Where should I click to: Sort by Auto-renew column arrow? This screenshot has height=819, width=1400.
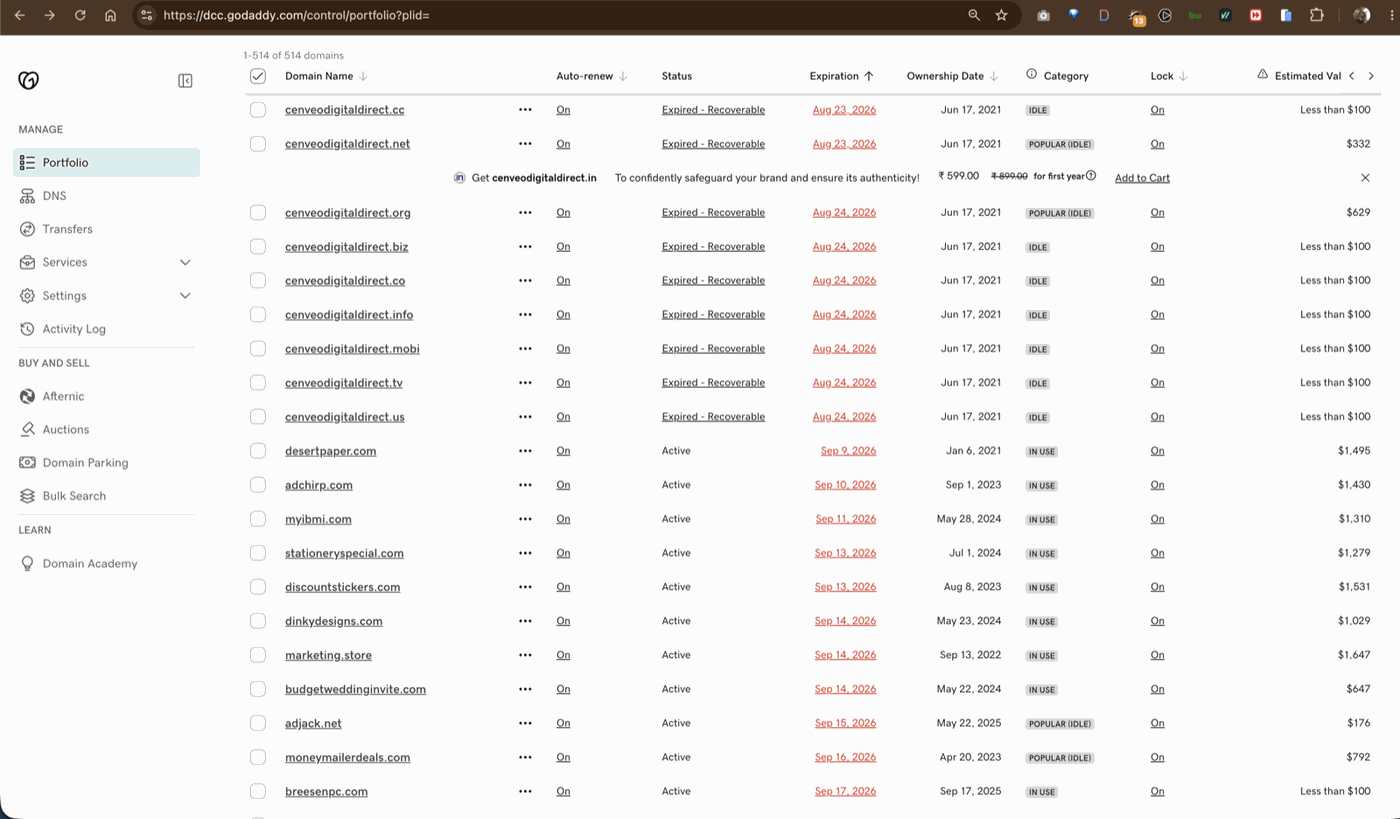pyautogui.click(x=623, y=76)
